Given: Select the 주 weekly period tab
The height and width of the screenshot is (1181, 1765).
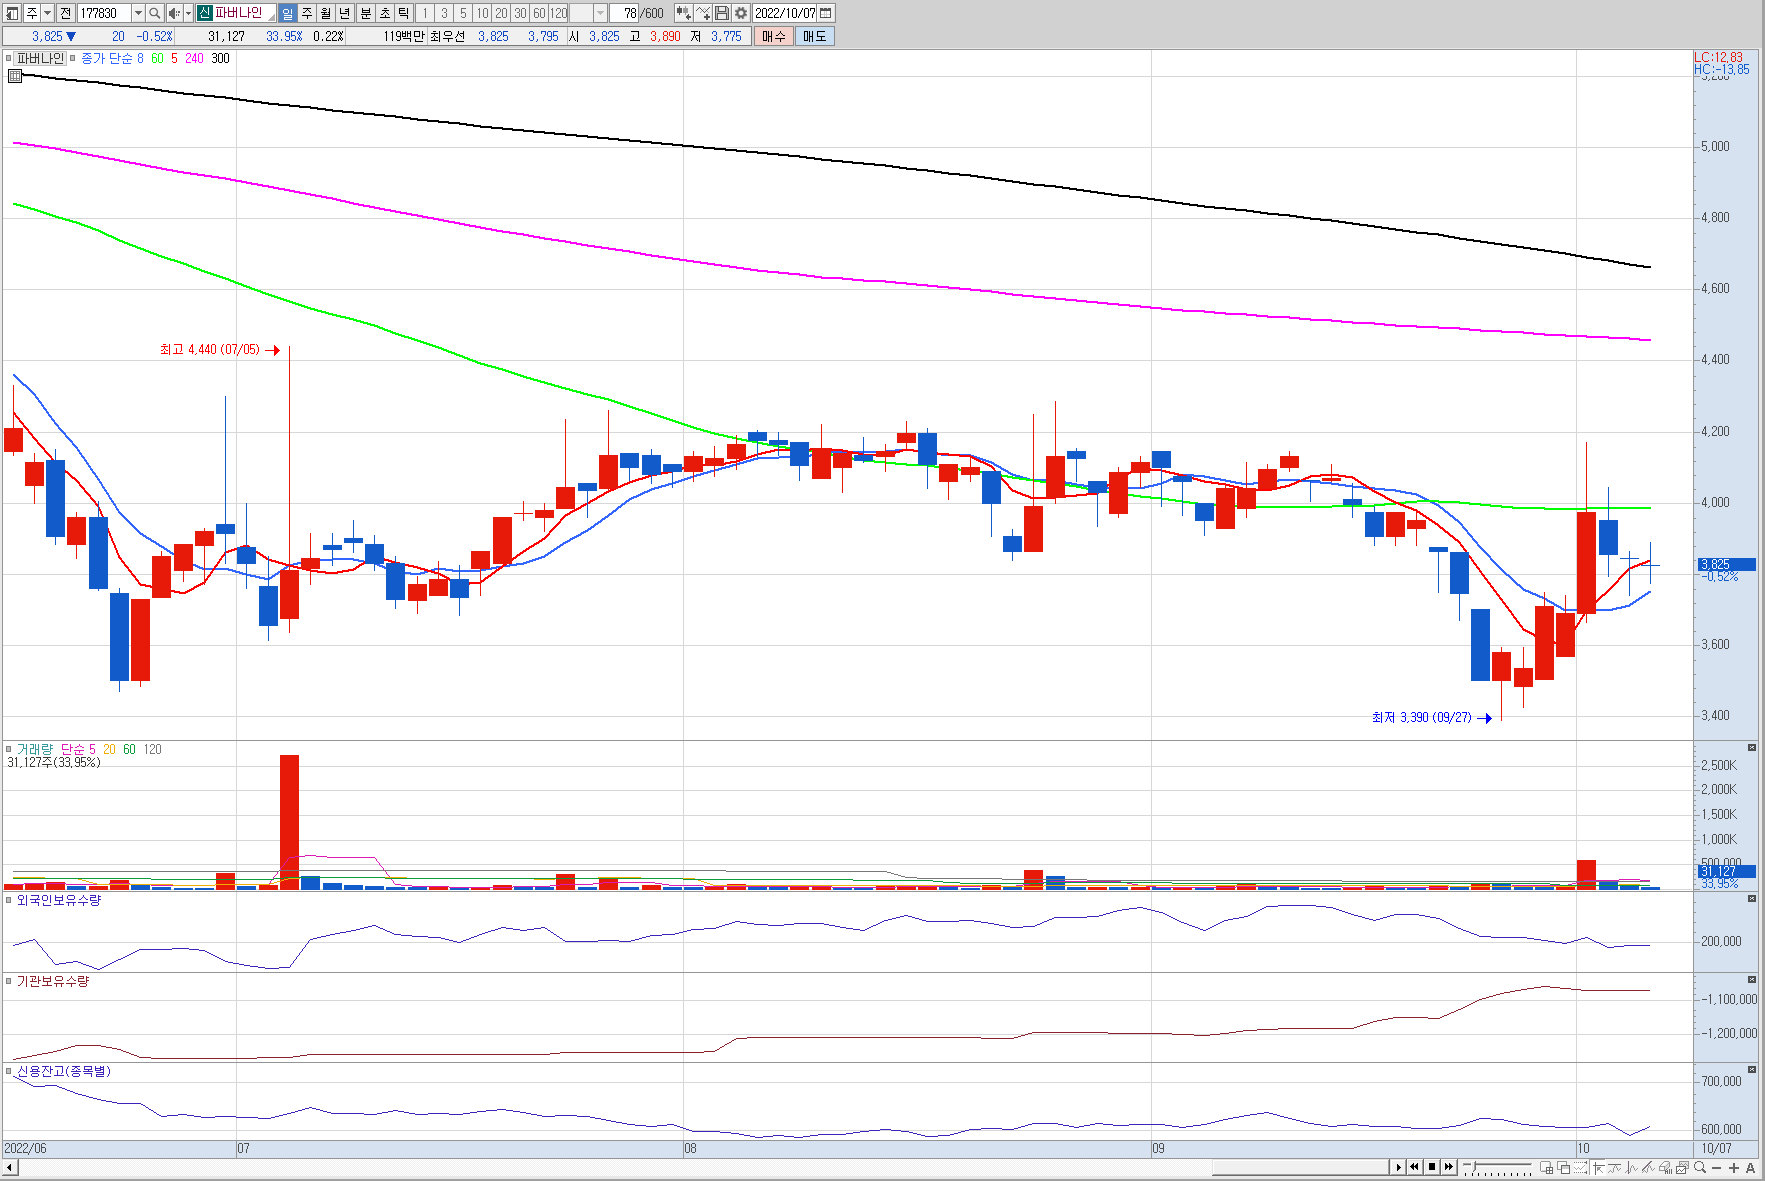Looking at the screenshot, I should point(307,13).
